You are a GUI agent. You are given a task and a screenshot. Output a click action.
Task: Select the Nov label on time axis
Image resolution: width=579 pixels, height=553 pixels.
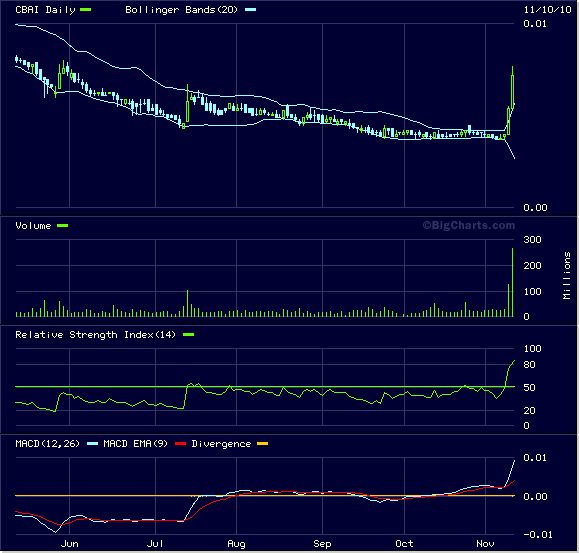pos(485,543)
